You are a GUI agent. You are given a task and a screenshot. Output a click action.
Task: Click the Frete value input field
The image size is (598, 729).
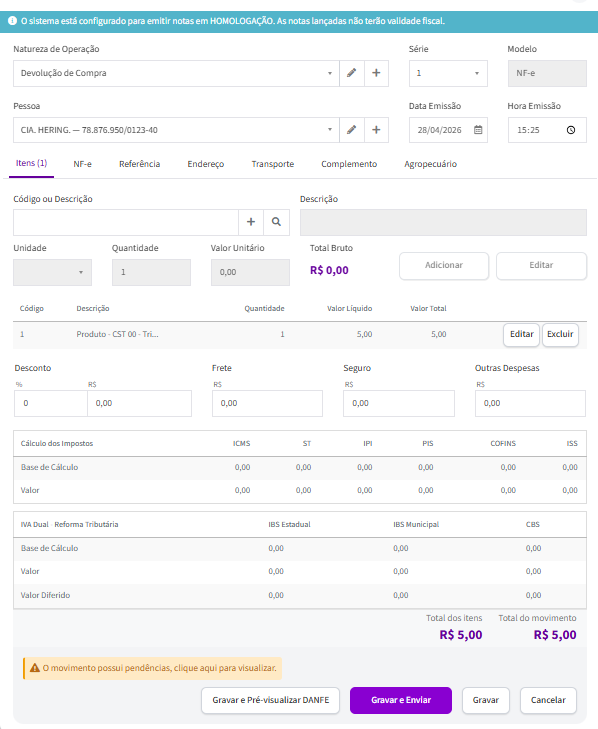click(267, 403)
